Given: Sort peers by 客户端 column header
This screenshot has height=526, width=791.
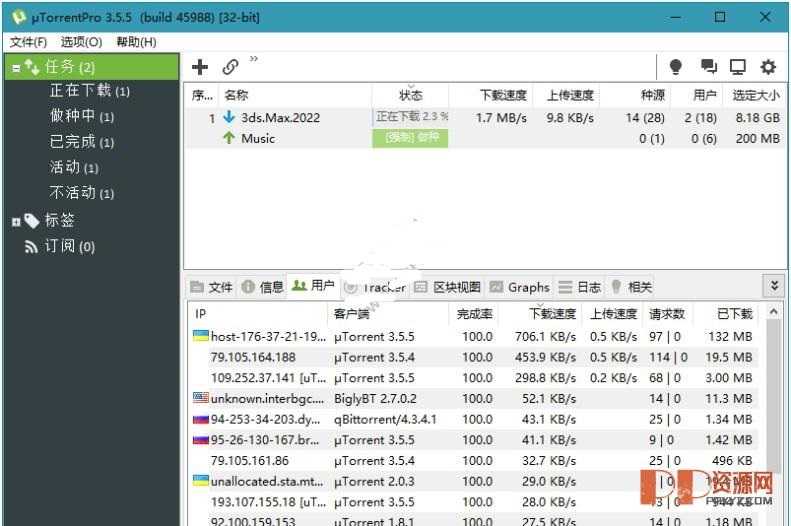Looking at the screenshot, I should [388, 314].
